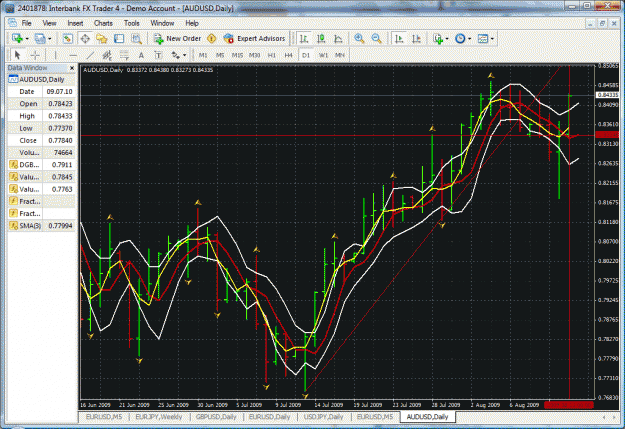
Task: Switch to M15 timeframe
Action: coord(237,55)
